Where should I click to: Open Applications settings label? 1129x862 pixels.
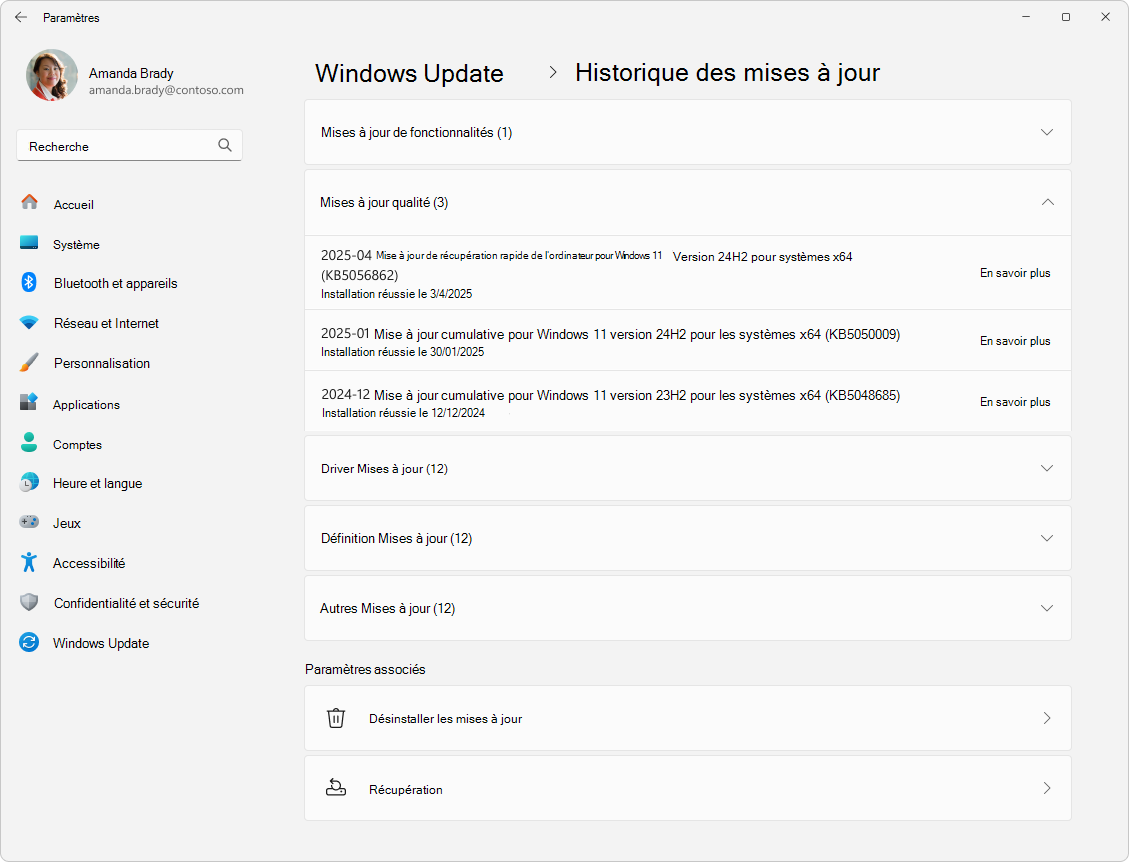click(86, 405)
